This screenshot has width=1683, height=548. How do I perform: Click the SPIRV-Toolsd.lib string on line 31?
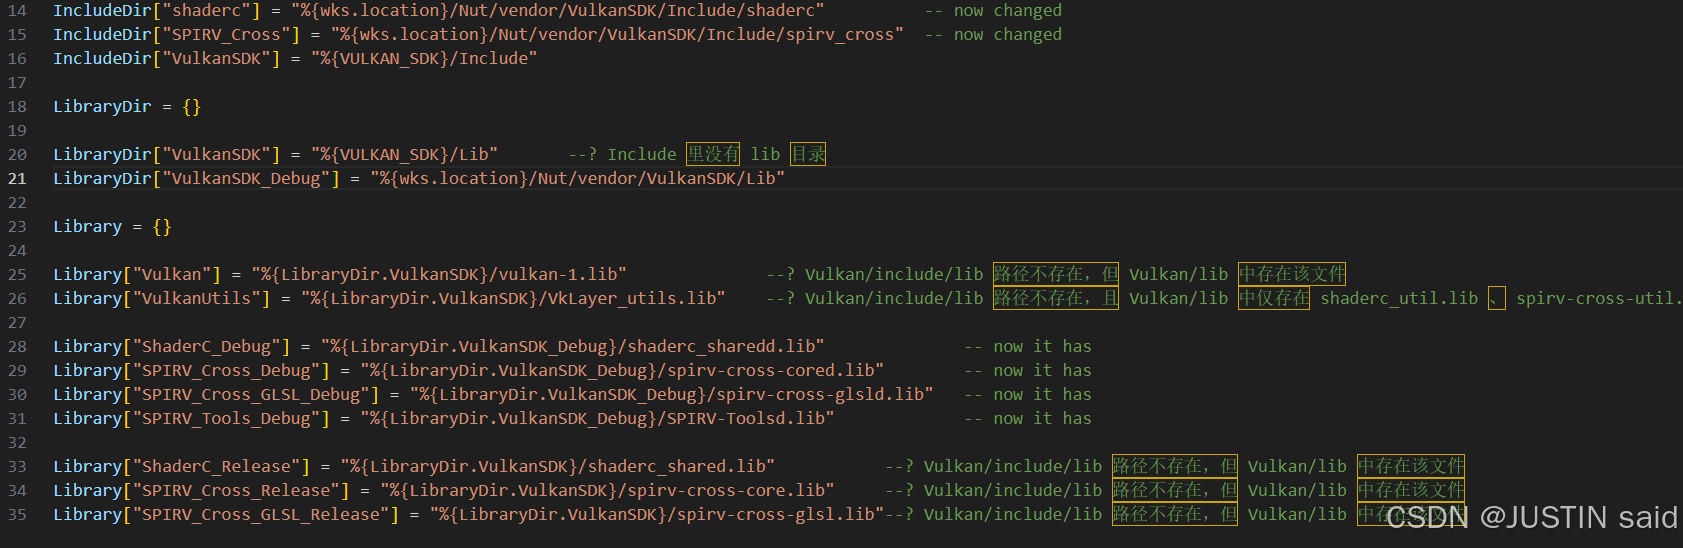[597, 419]
